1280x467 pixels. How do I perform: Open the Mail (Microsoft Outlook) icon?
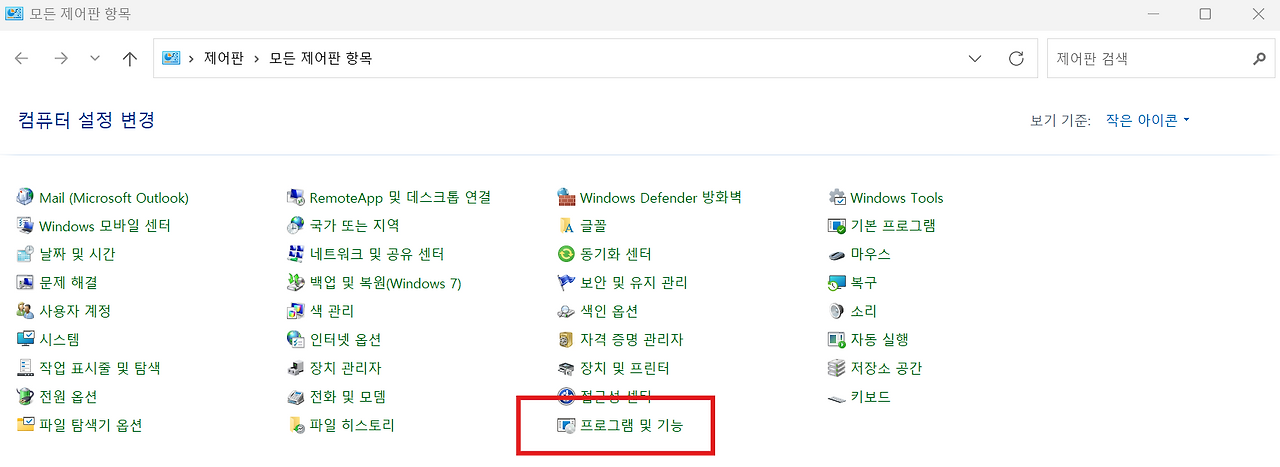25,198
